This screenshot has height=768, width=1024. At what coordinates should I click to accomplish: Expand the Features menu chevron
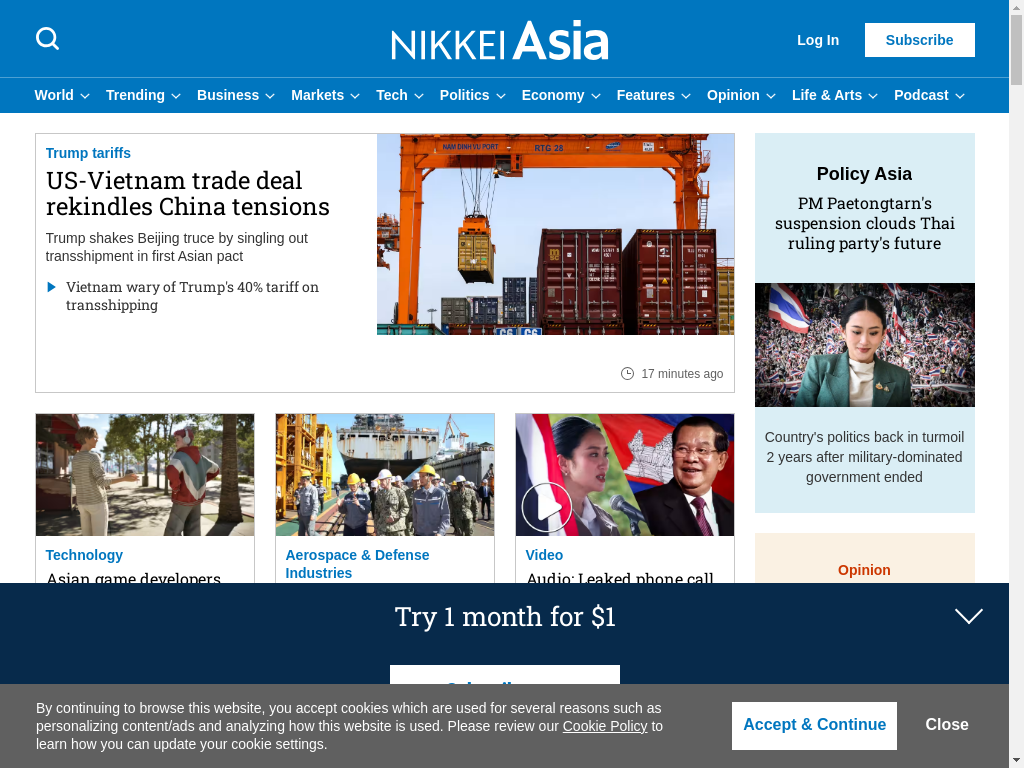click(x=686, y=96)
